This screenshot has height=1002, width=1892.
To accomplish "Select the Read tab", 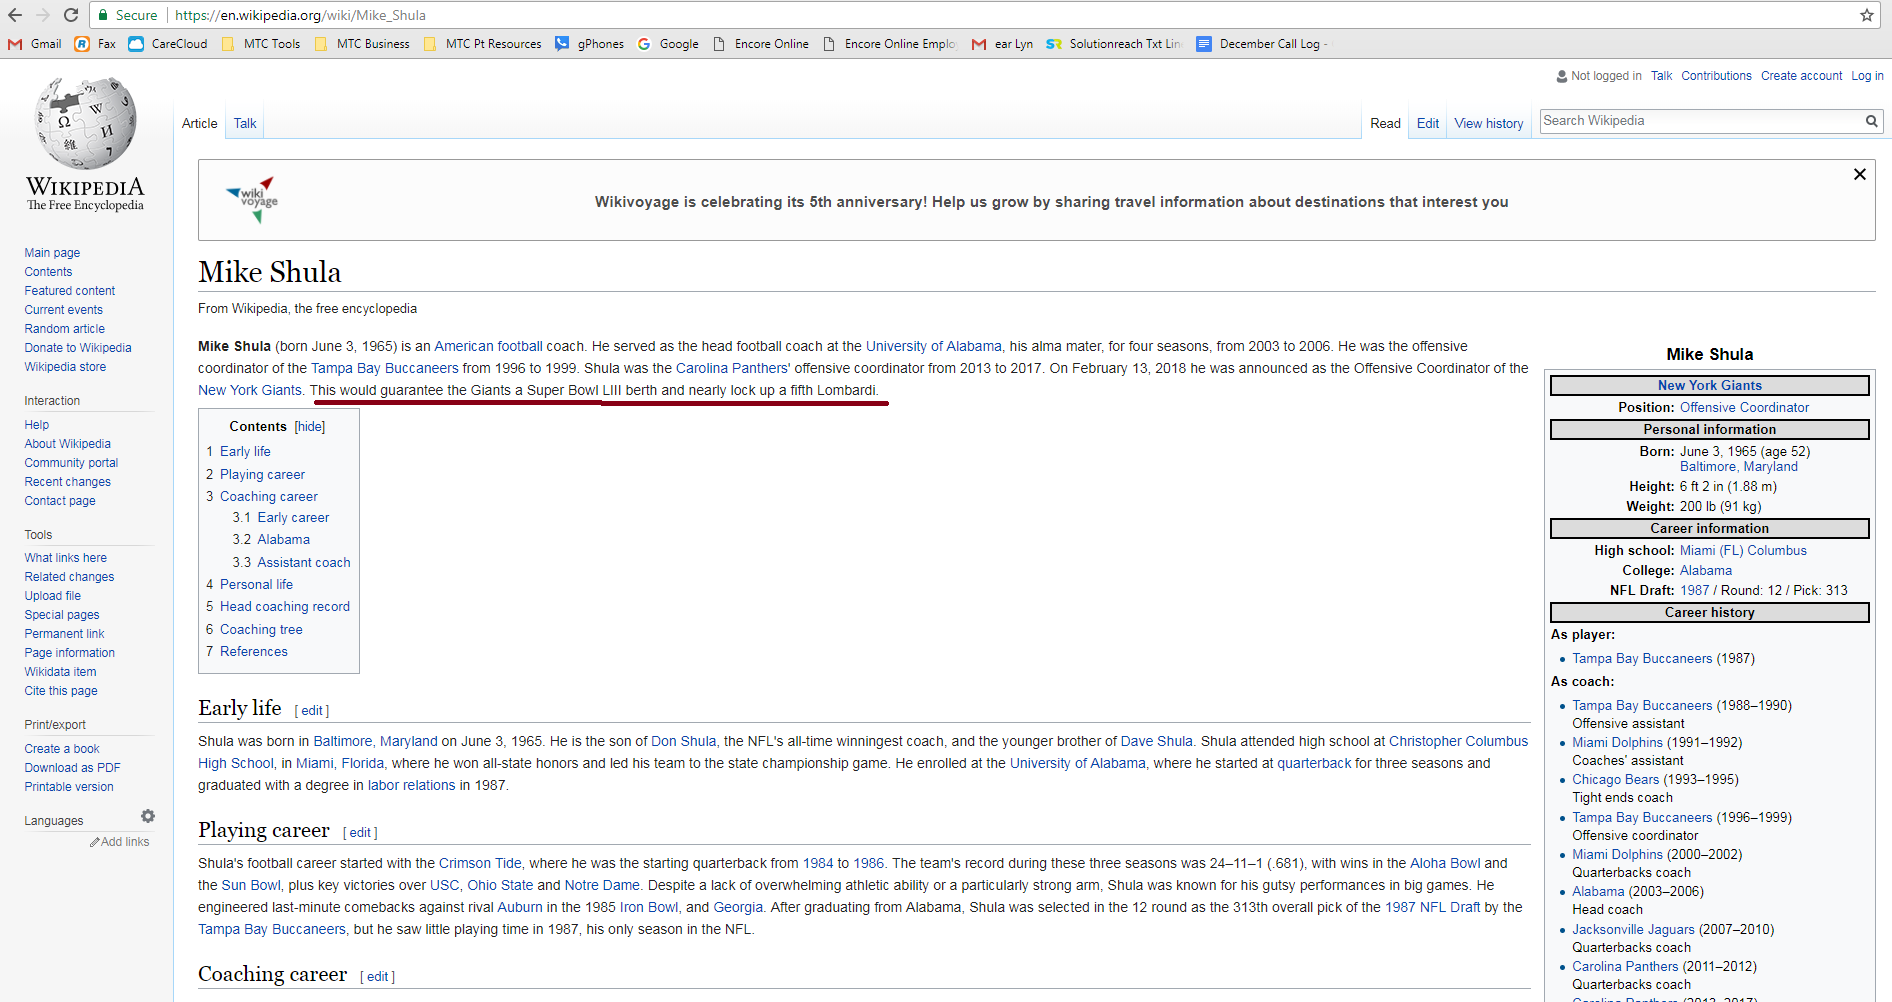I will 1385,123.
